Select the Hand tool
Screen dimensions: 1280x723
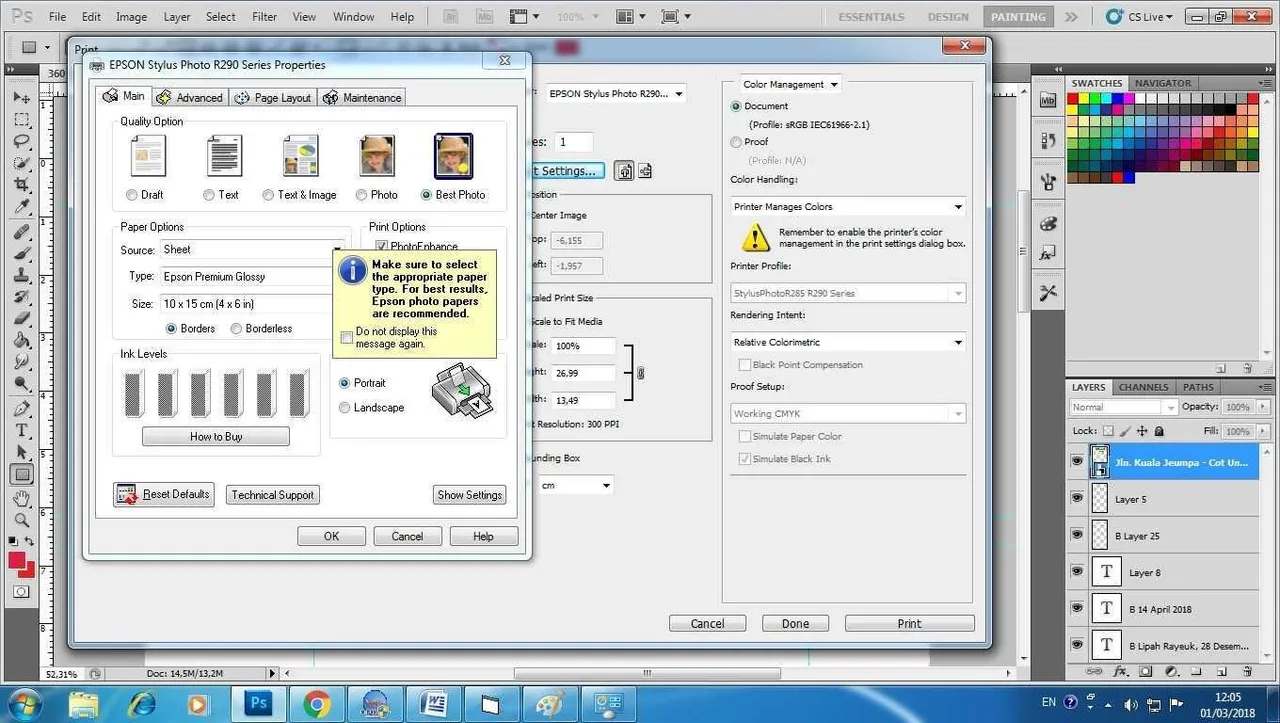tap(21, 498)
